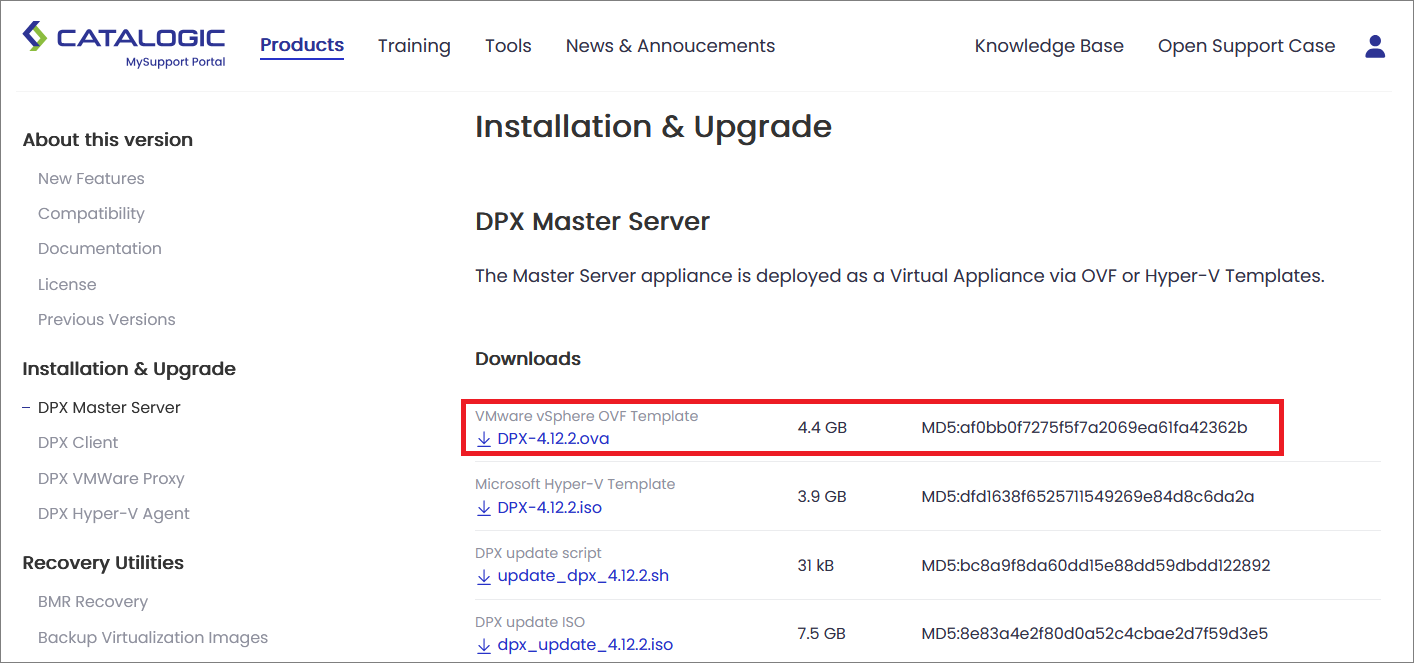This screenshot has height=663, width=1414.
Task: Open the user account profile icon
Action: coord(1375,46)
